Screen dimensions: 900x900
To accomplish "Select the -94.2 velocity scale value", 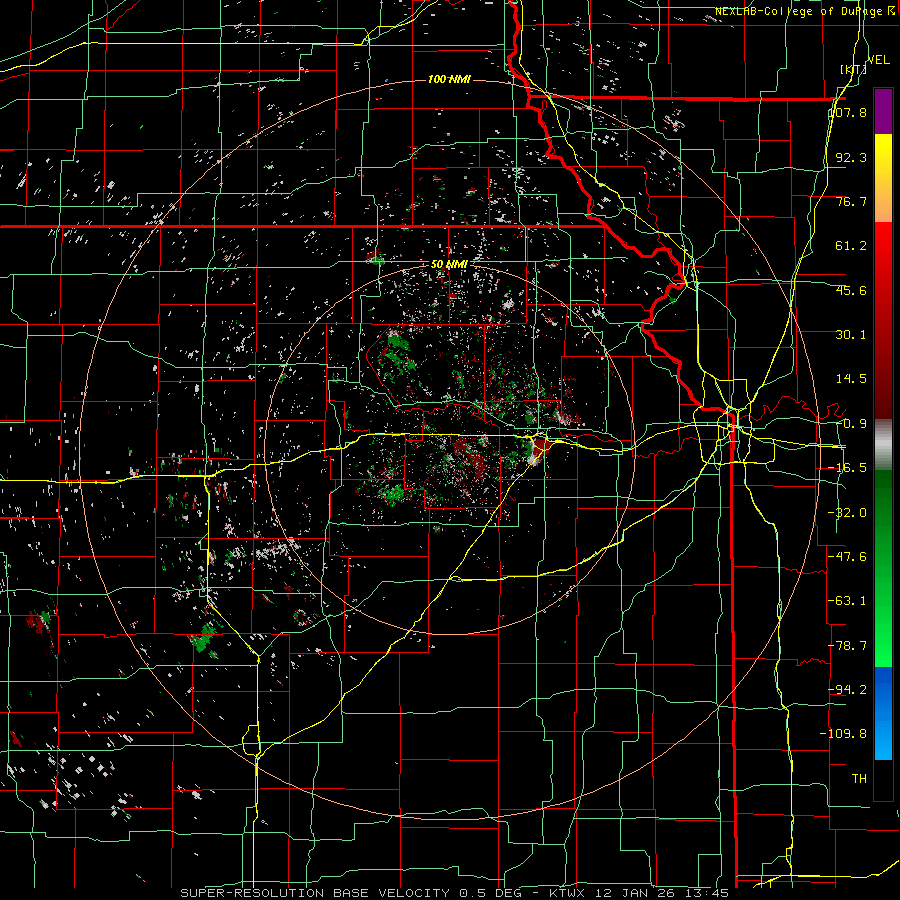I will click(x=848, y=689).
